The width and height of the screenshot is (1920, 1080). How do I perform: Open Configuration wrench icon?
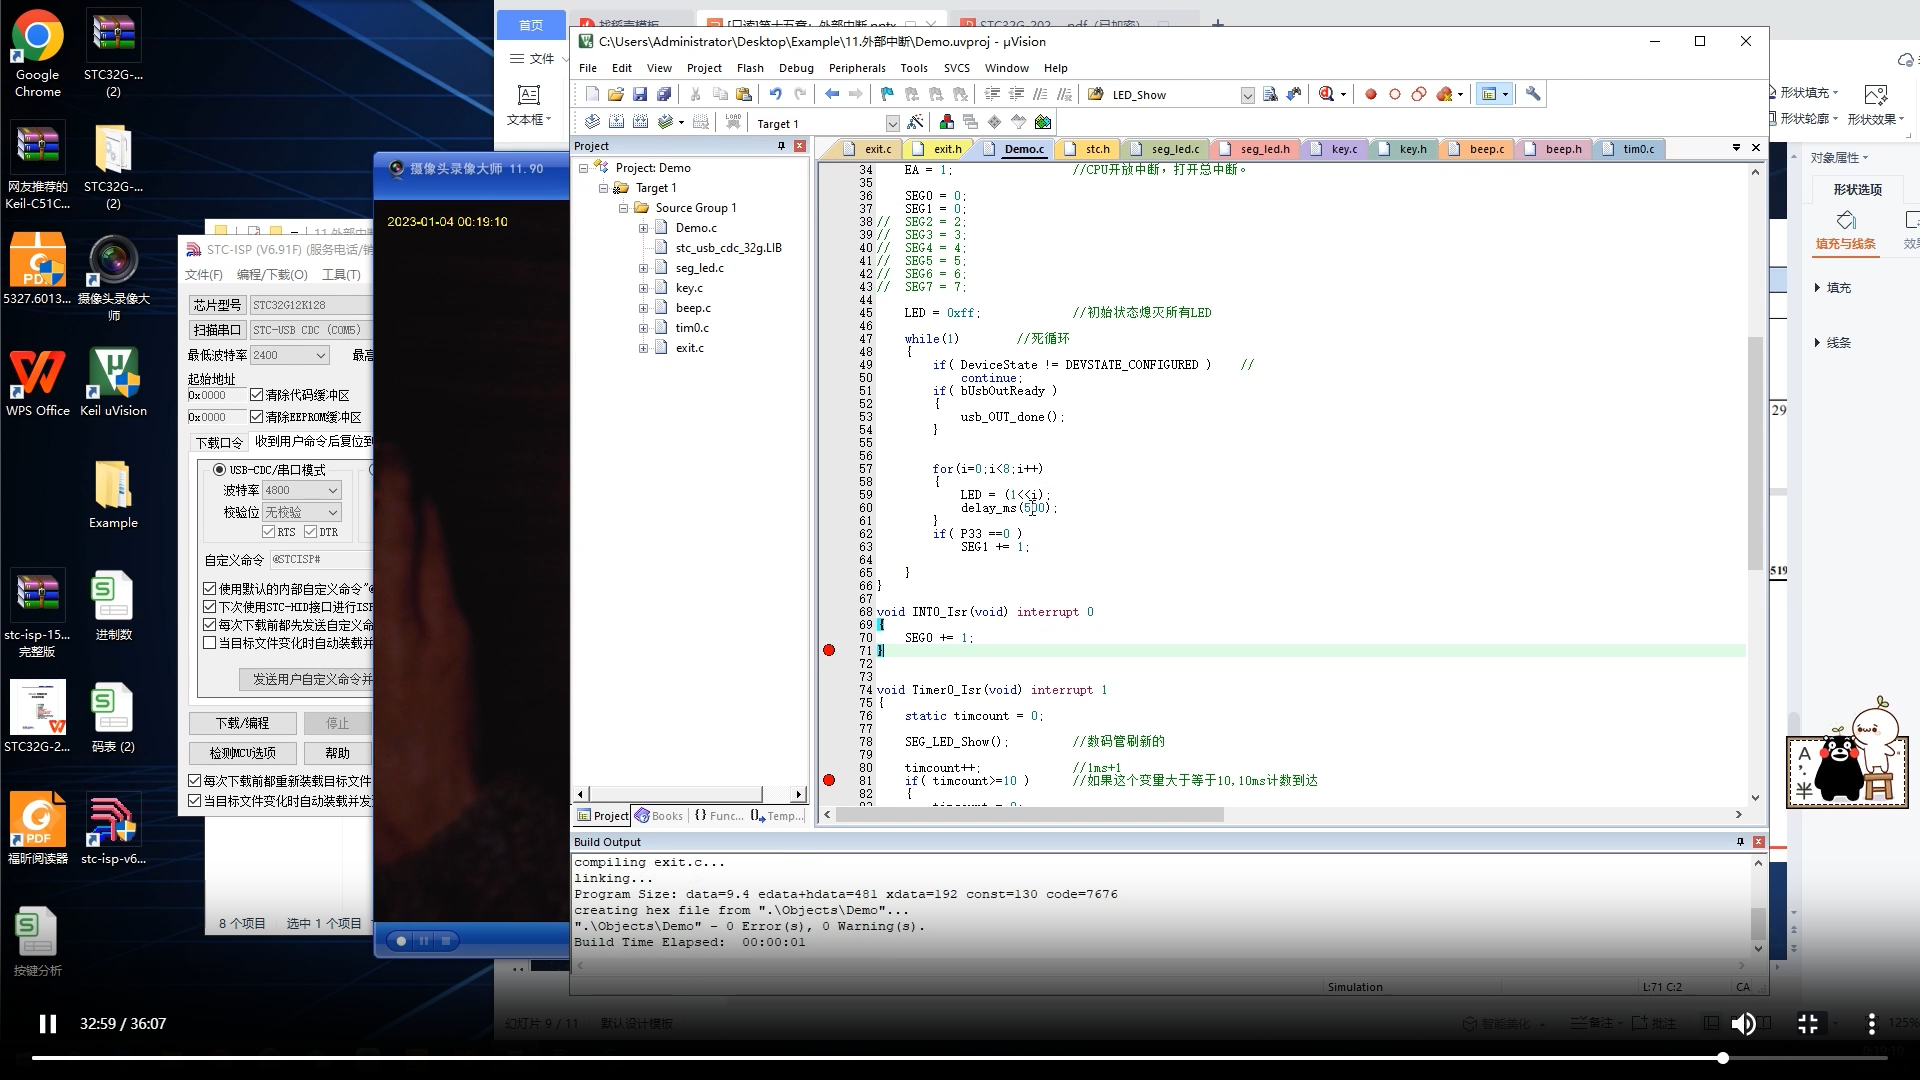pos(1533,94)
